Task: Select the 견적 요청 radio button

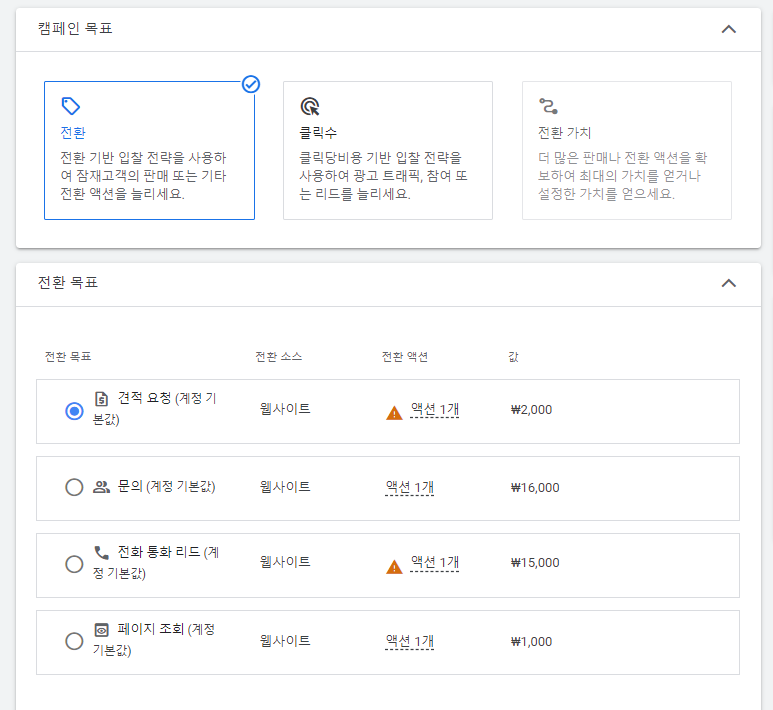Action: 74,411
